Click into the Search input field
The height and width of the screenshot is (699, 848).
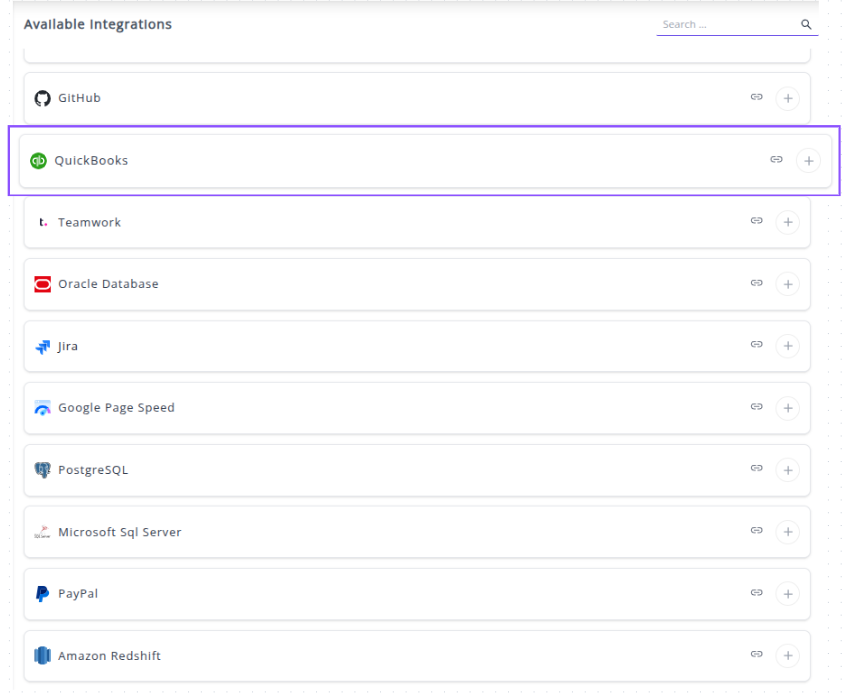click(x=725, y=25)
